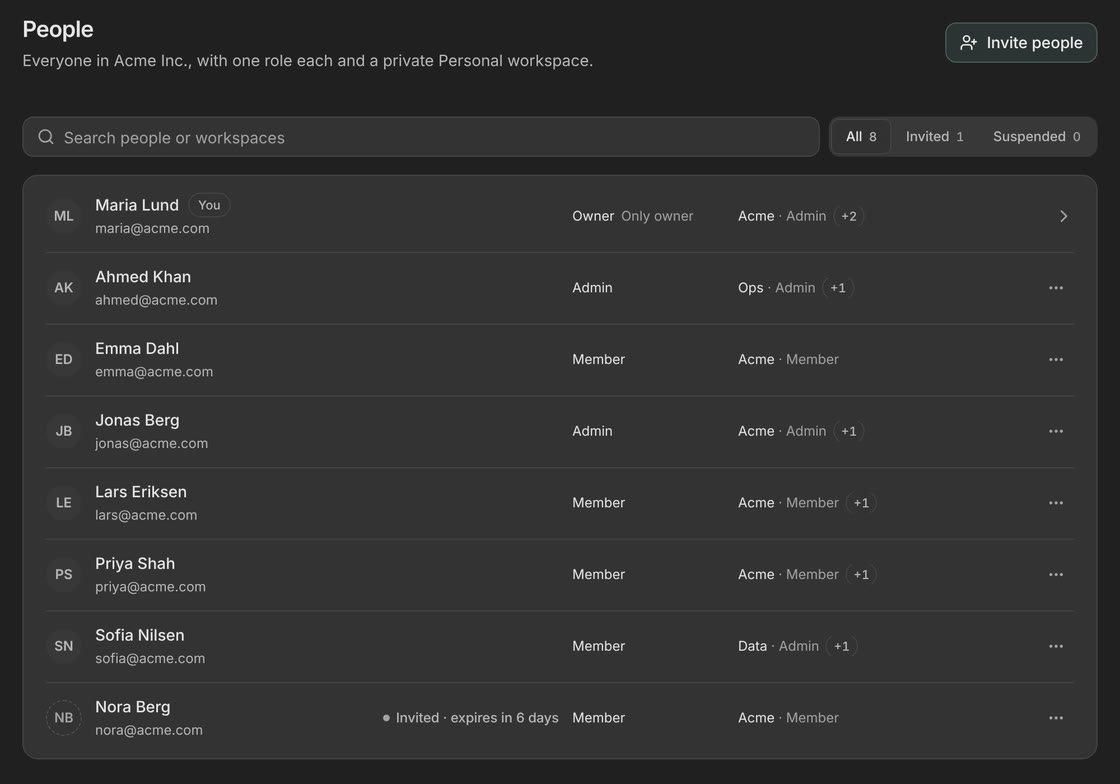This screenshot has width=1120, height=784.
Task: Click the PS avatar for Priya Shah
Action: tap(64, 574)
